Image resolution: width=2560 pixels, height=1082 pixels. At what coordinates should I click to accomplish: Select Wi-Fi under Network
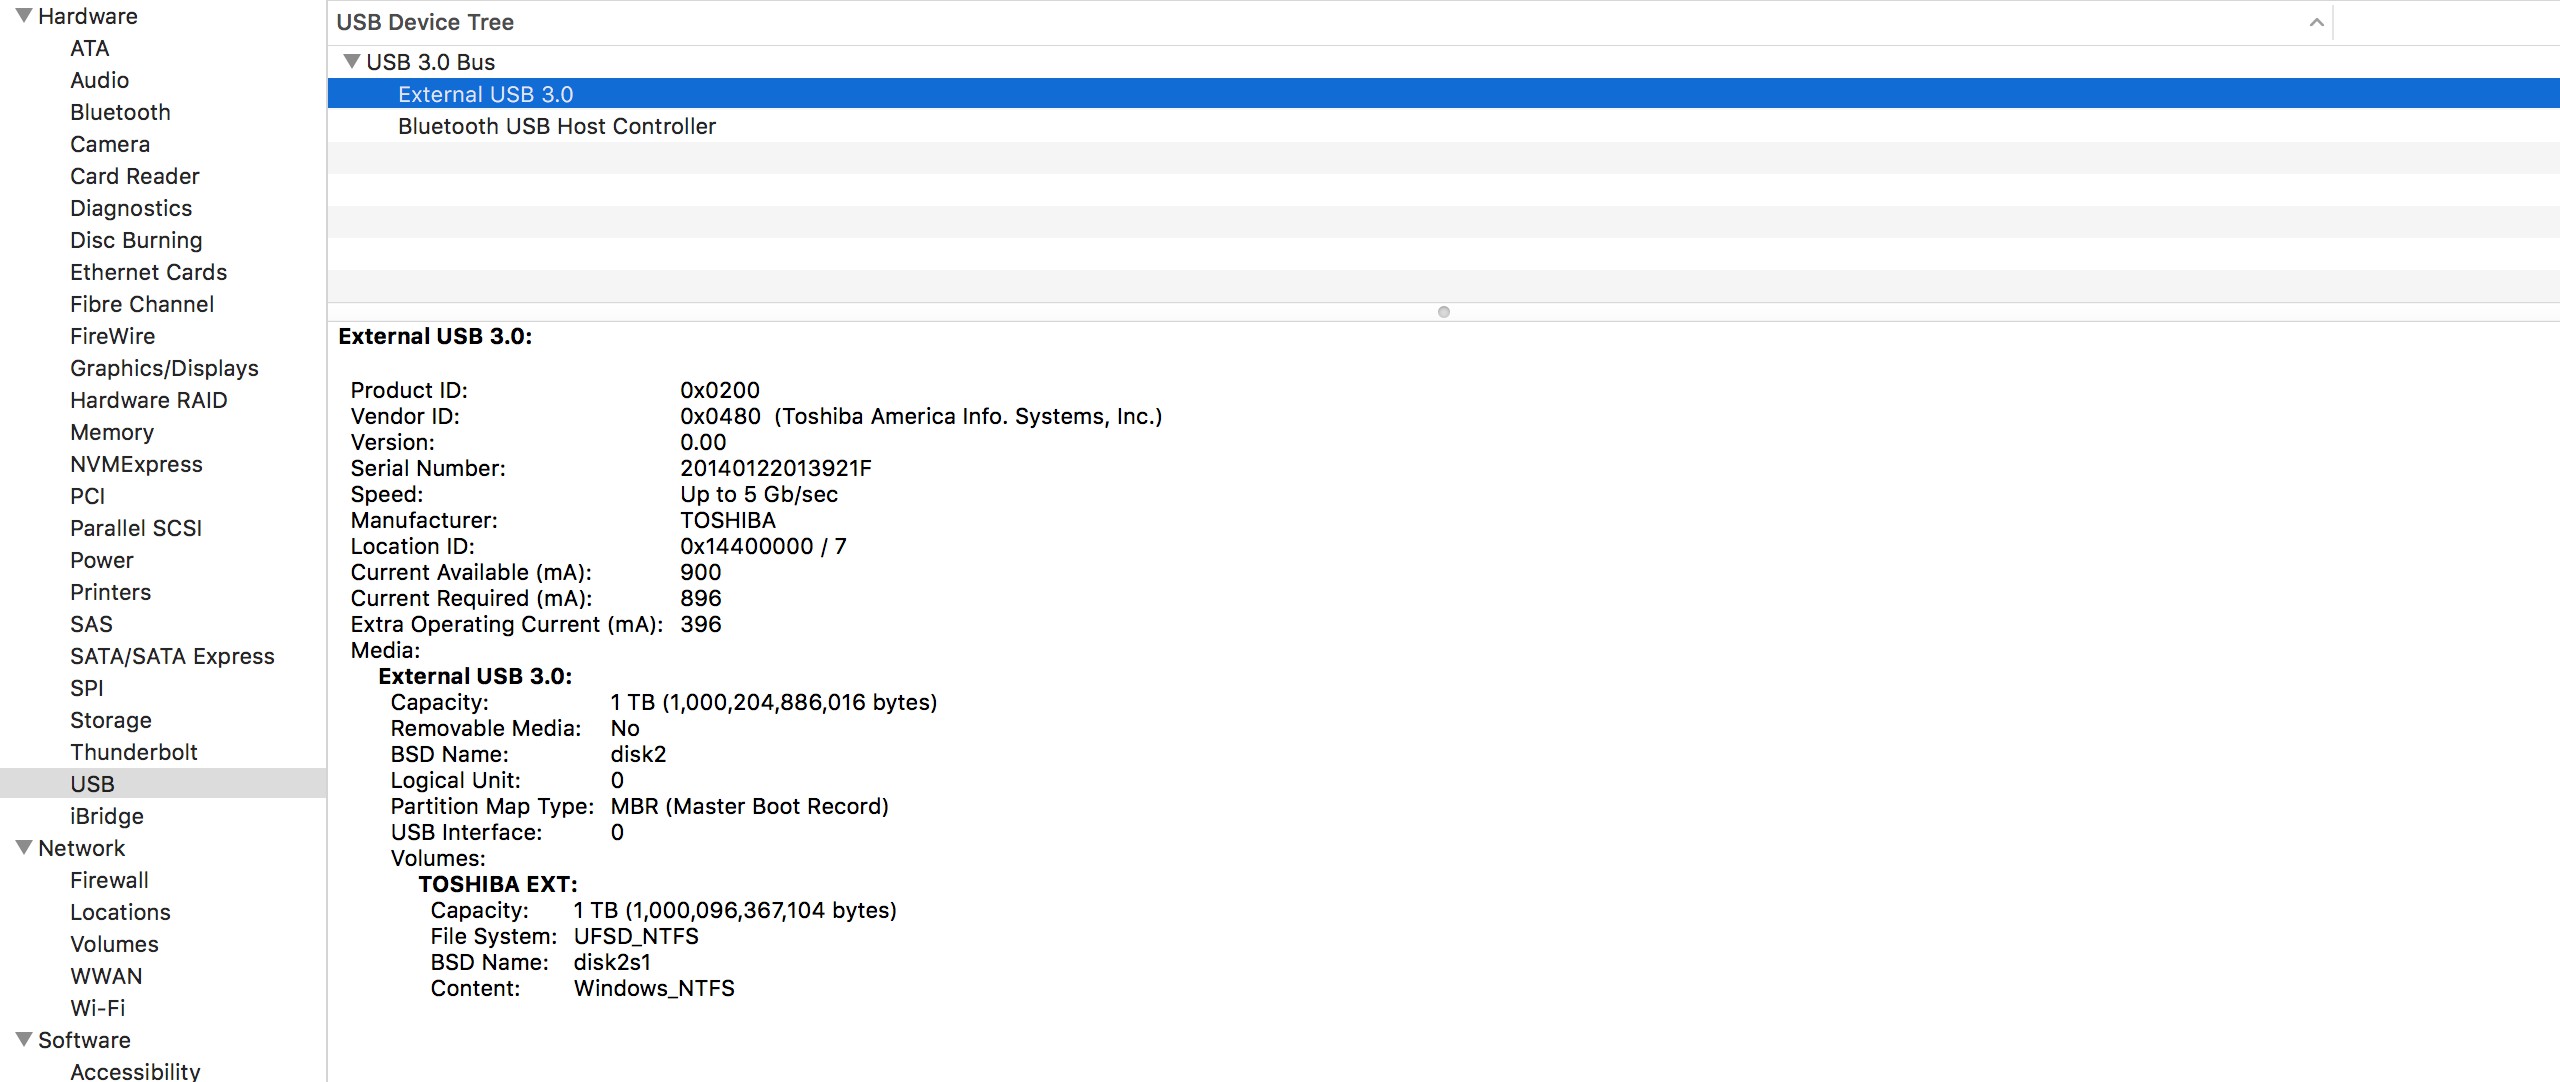pyautogui.click(x=98, y=1008)
